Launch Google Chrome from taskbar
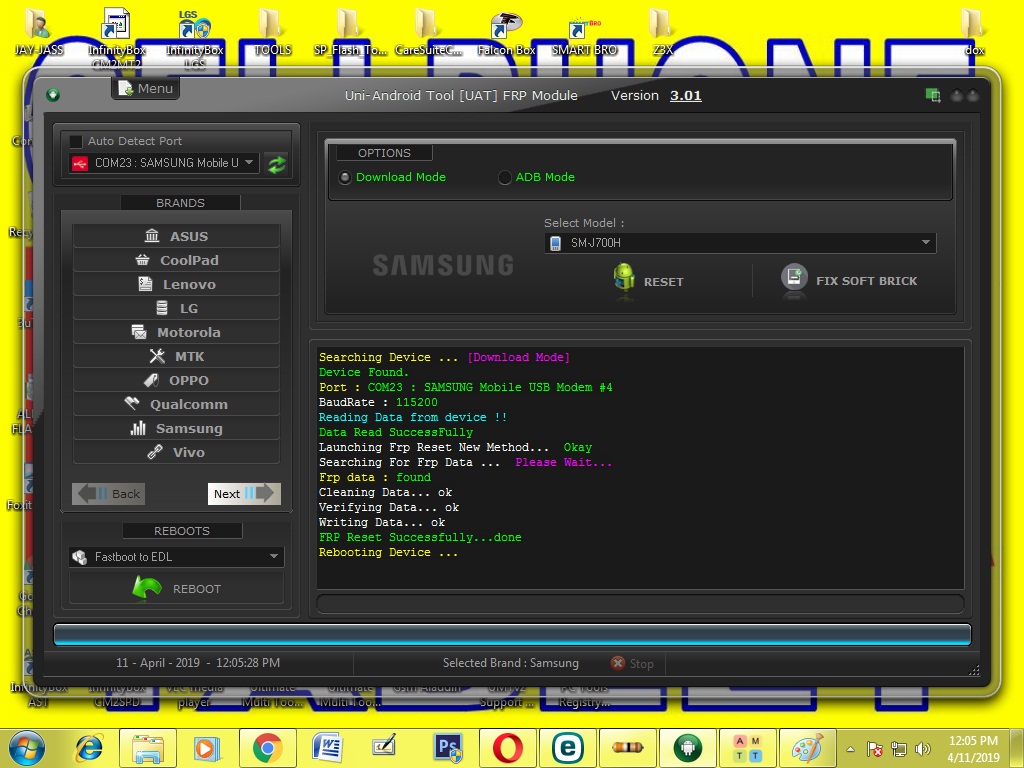 point(267,748)
